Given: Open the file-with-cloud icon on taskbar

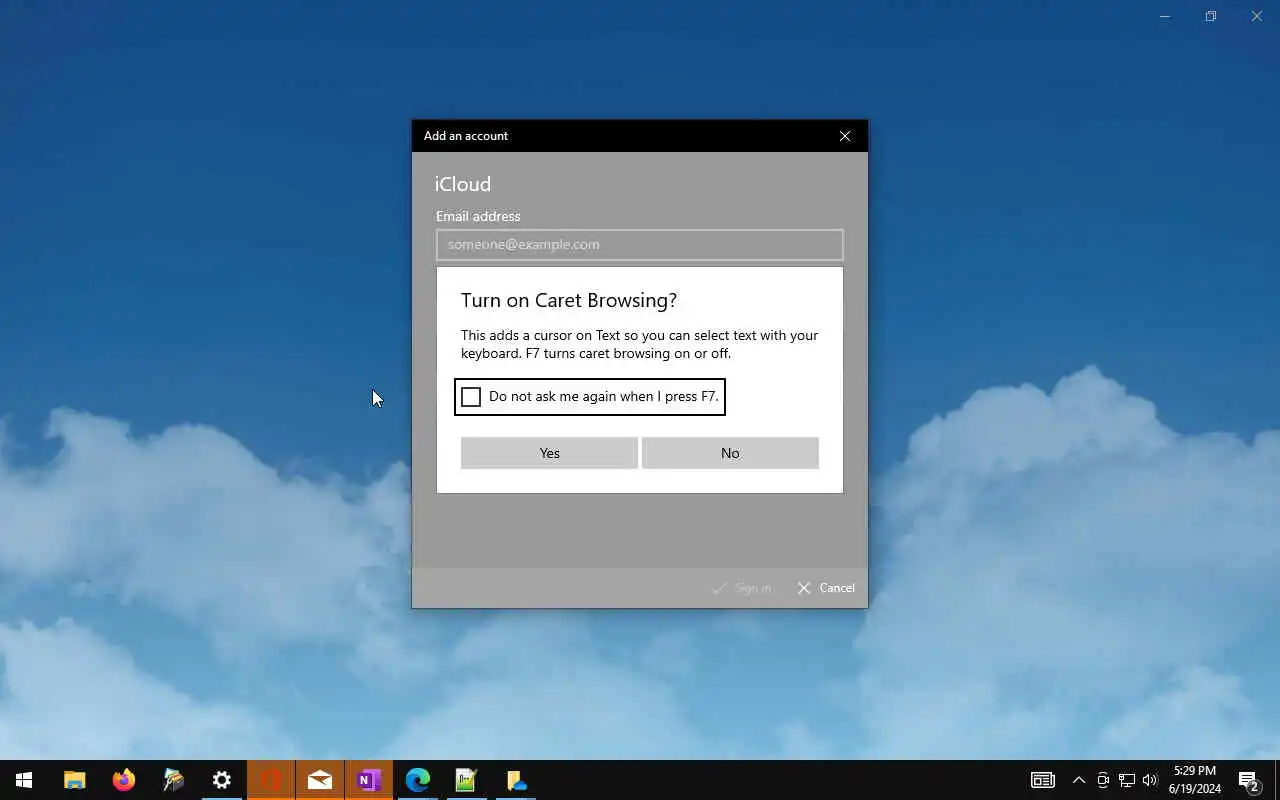Looking at the screenshot, I should [x=516, y=780].
